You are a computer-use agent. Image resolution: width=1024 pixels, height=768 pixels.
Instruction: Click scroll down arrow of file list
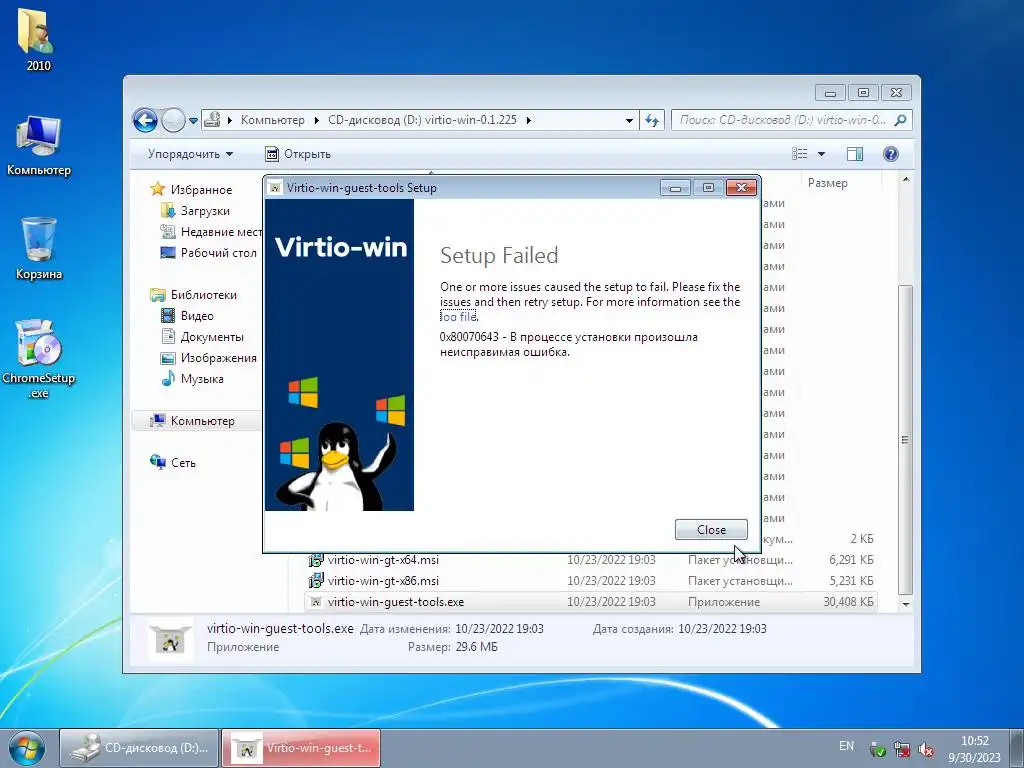click(906, 605)
